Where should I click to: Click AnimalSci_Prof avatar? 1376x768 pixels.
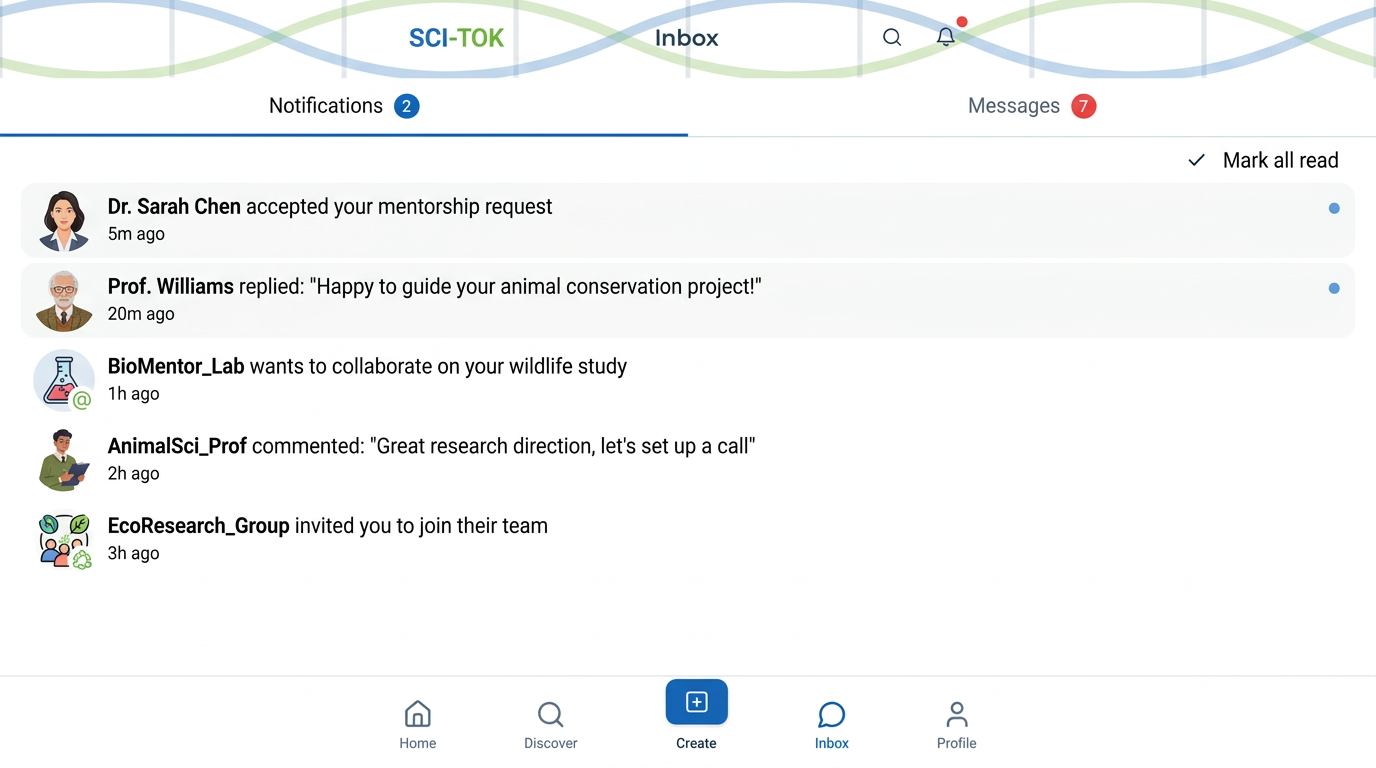click(64, 460)
